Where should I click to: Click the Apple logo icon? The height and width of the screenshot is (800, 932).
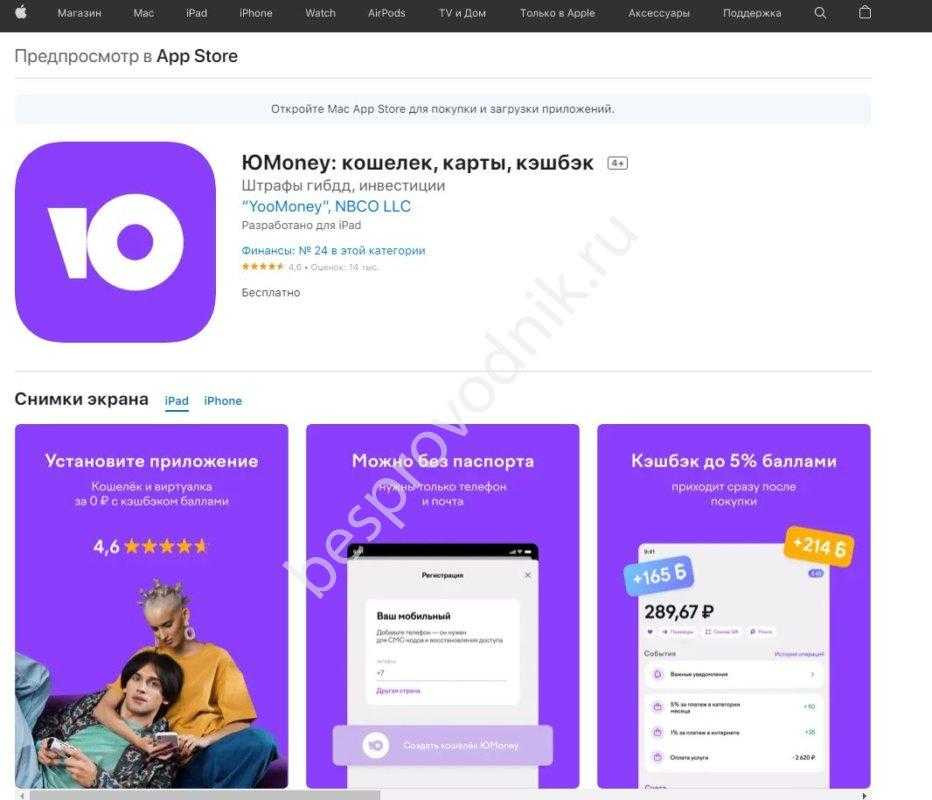tap(21, 12)
